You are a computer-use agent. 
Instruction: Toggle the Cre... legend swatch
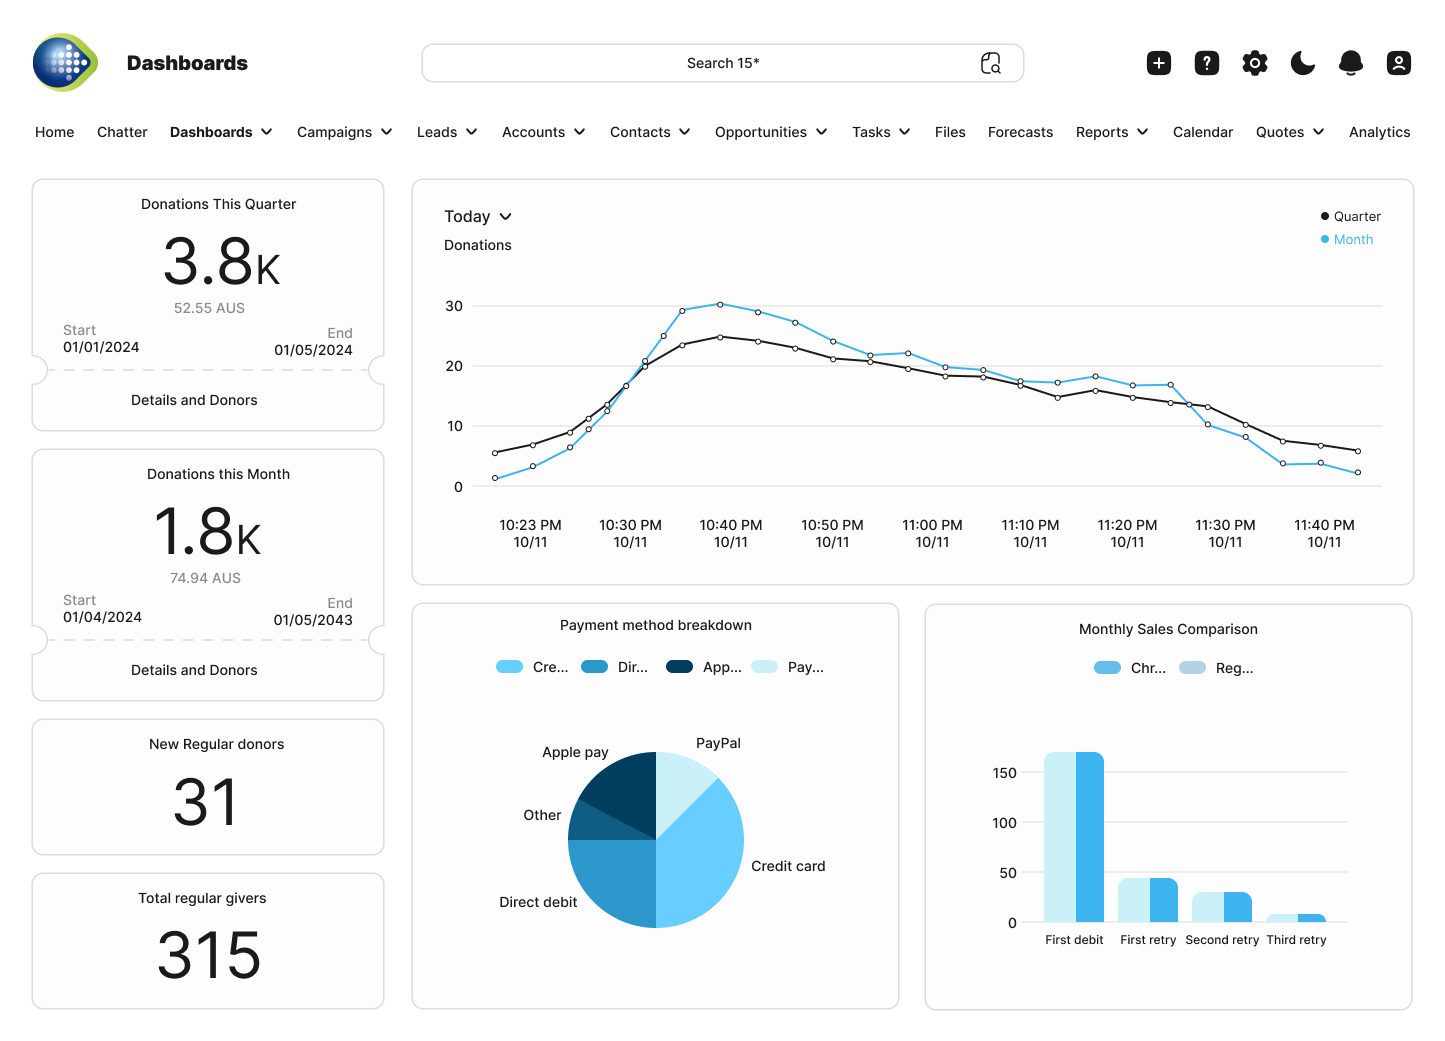click(x=510, y=667)
